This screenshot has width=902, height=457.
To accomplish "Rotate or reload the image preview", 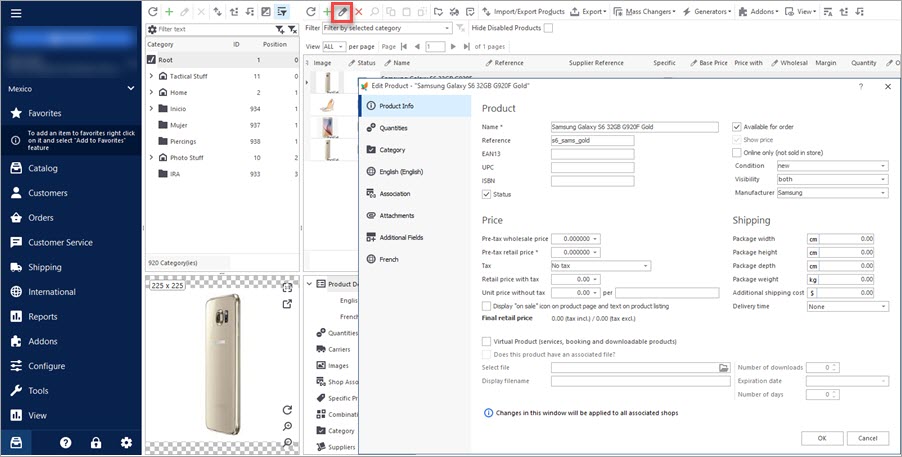I will (x=287, y=410).
